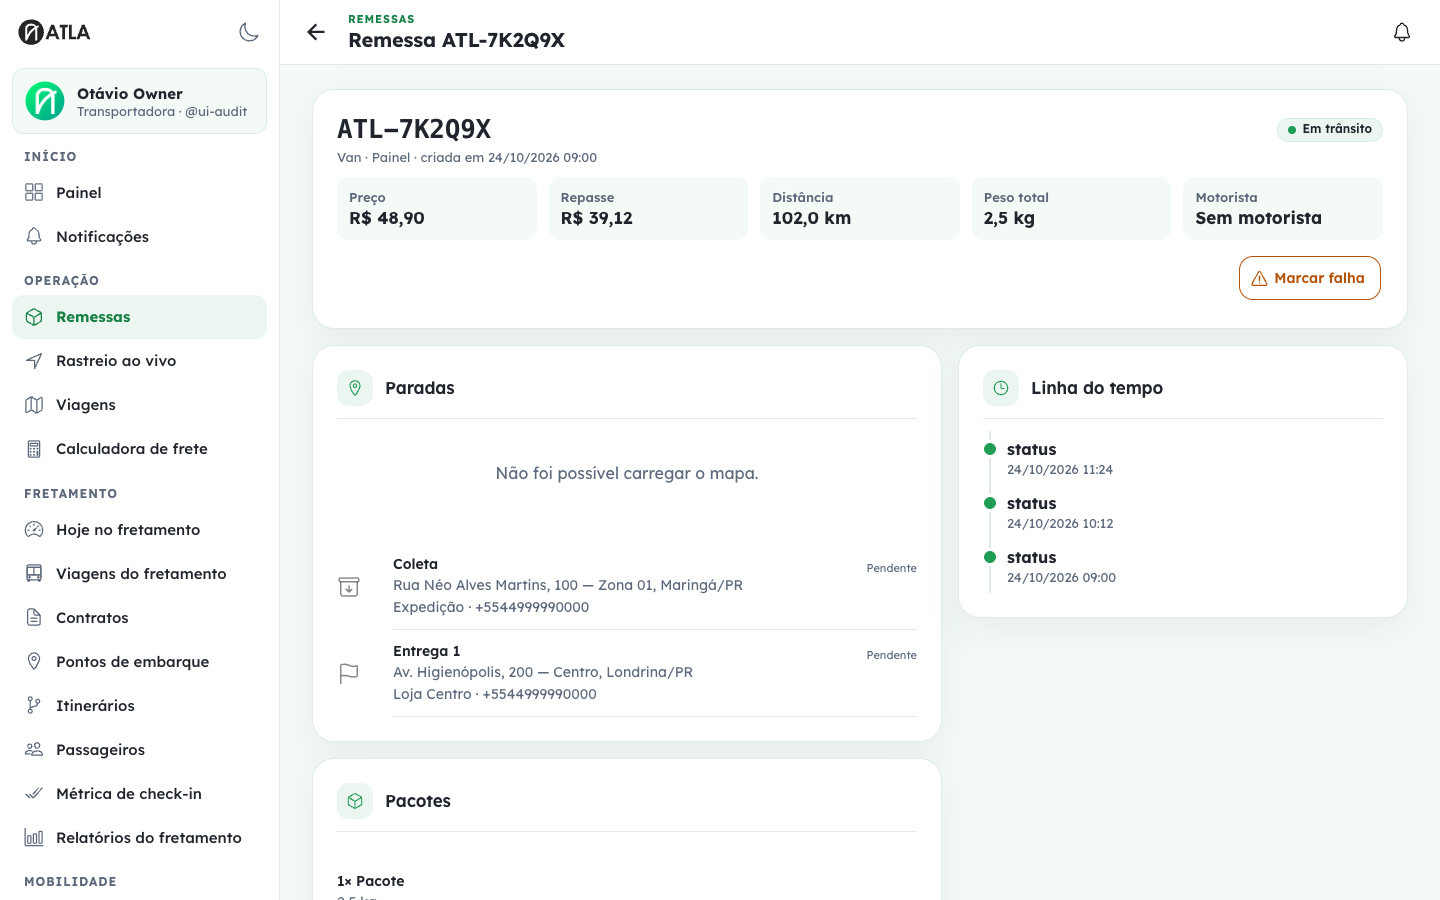
Task: Click the Paradas pin icon
Action: [355, 388]
